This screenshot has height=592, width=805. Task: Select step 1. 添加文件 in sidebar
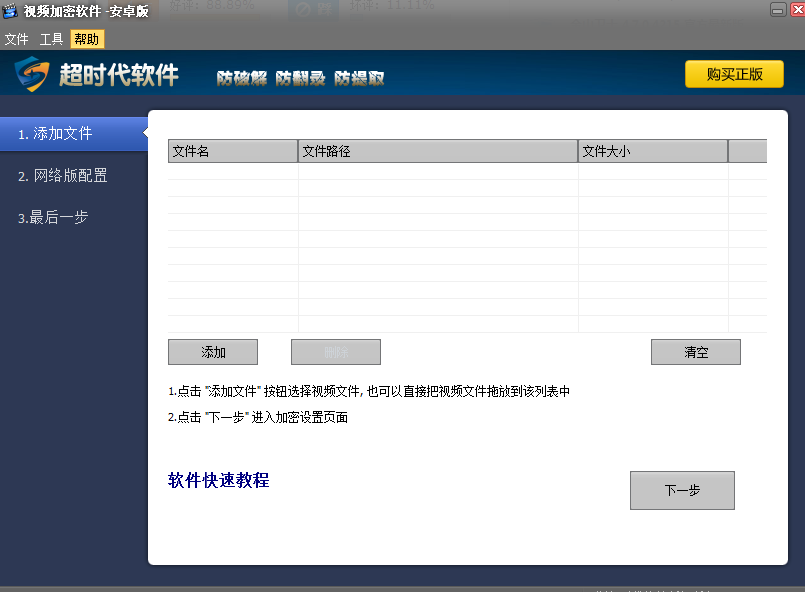point(74,134)
